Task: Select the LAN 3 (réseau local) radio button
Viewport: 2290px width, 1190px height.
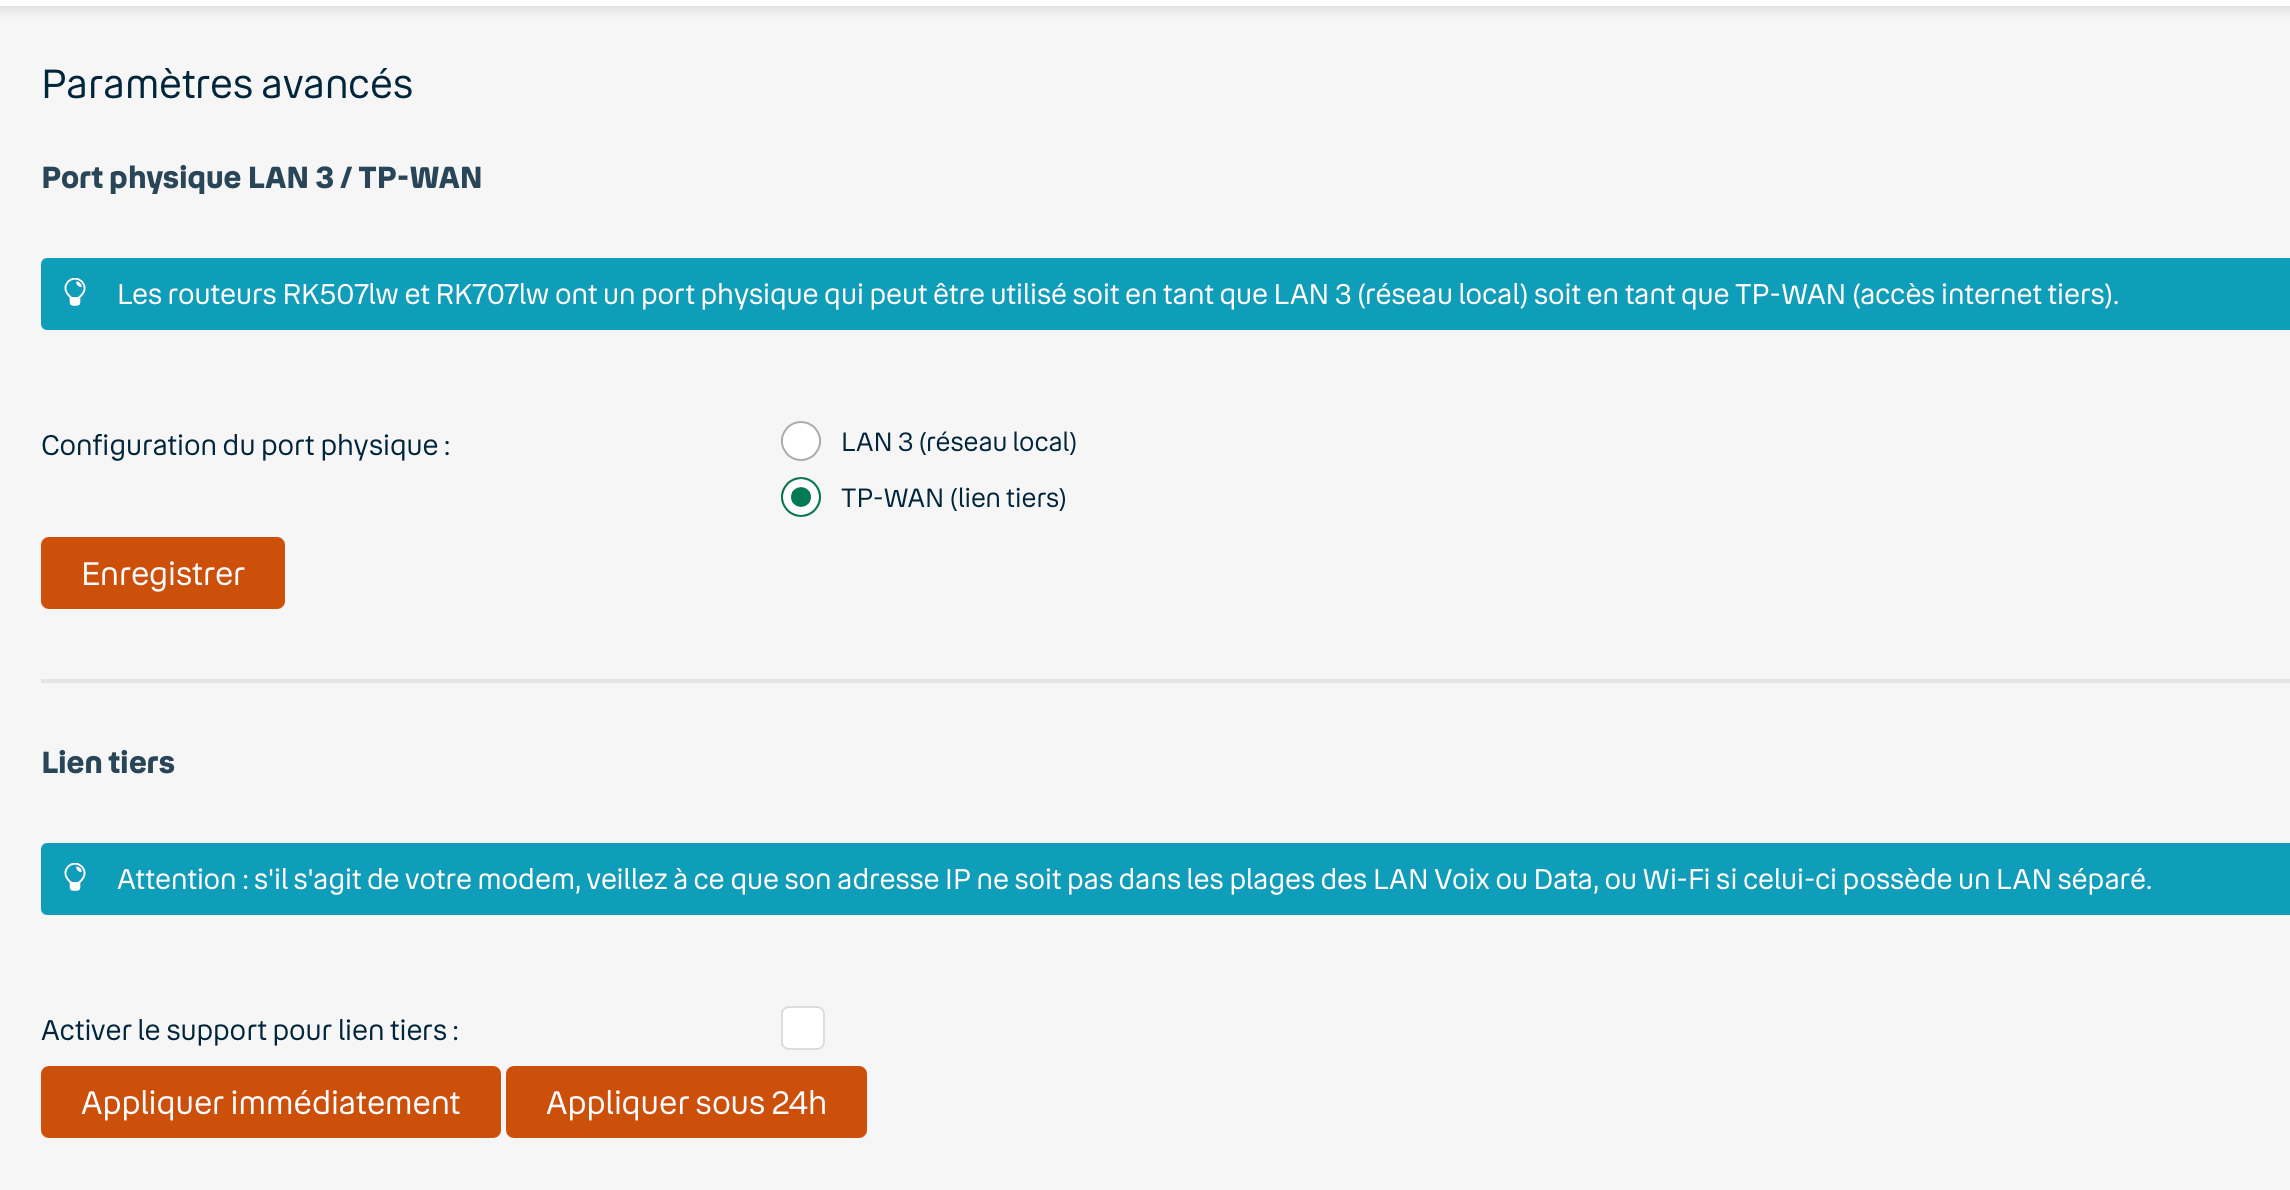Action: pos(801,441)
